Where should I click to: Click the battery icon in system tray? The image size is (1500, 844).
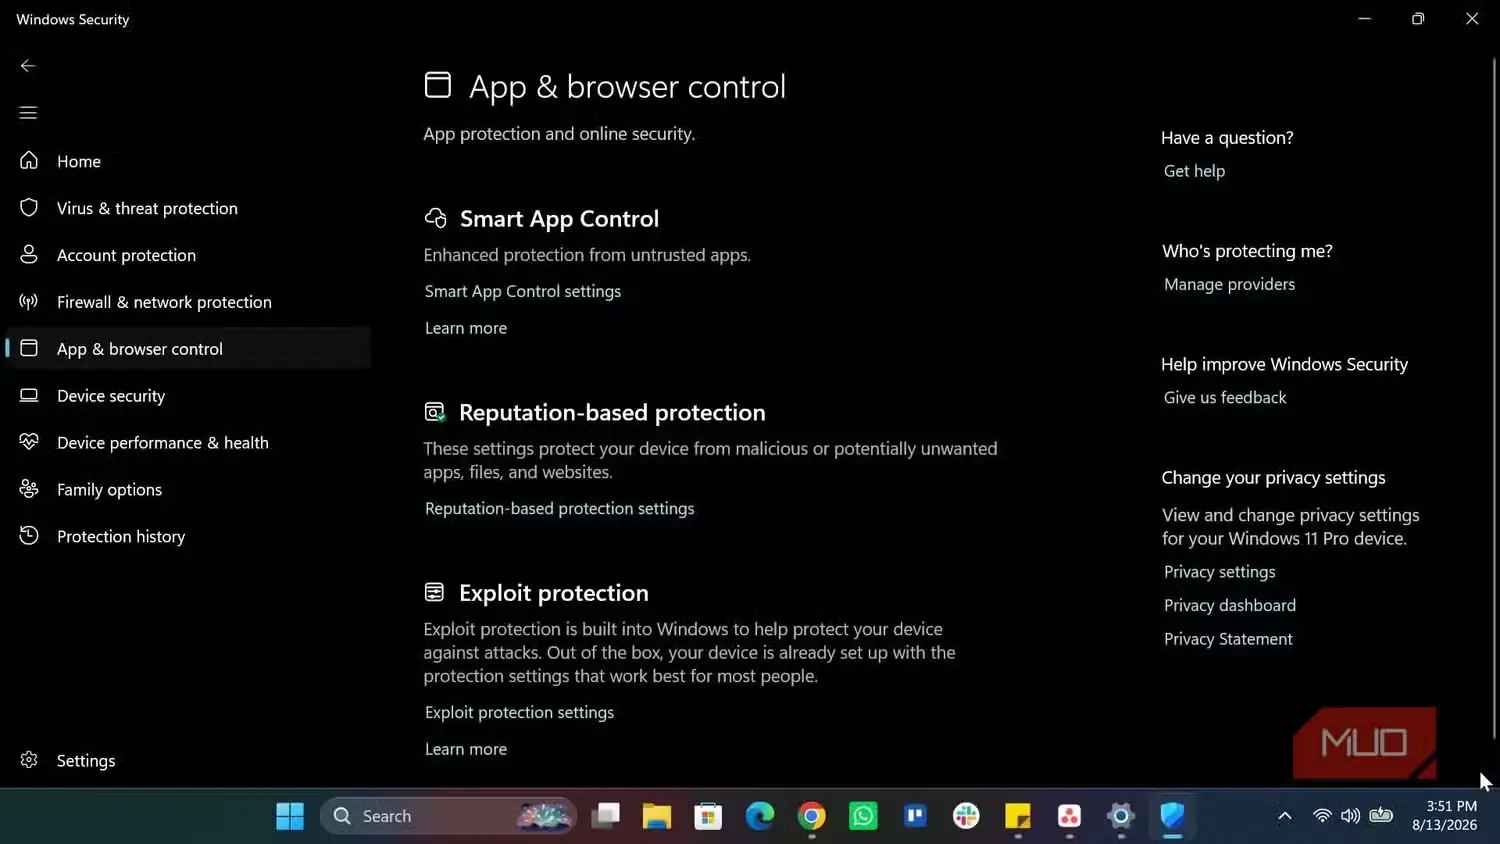(x=1381, y=815)
